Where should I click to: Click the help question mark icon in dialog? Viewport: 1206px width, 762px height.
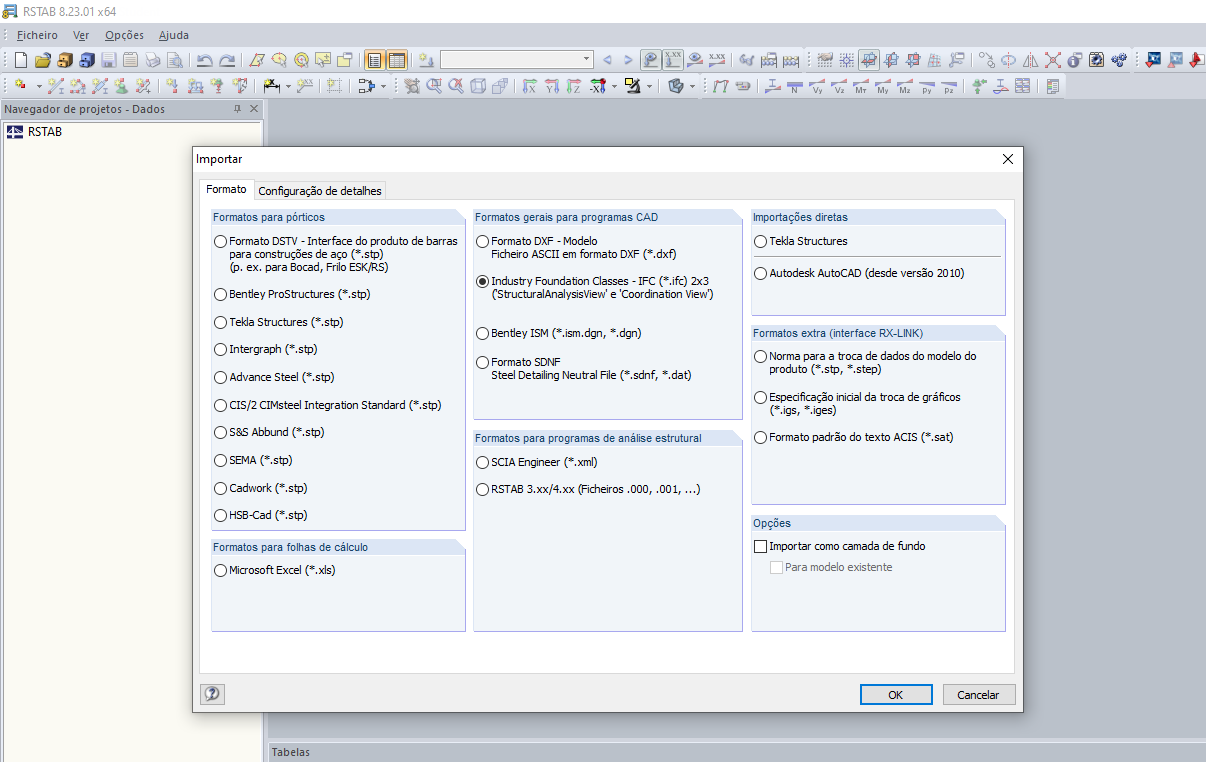pyautogui.click(x=212, y=694)
